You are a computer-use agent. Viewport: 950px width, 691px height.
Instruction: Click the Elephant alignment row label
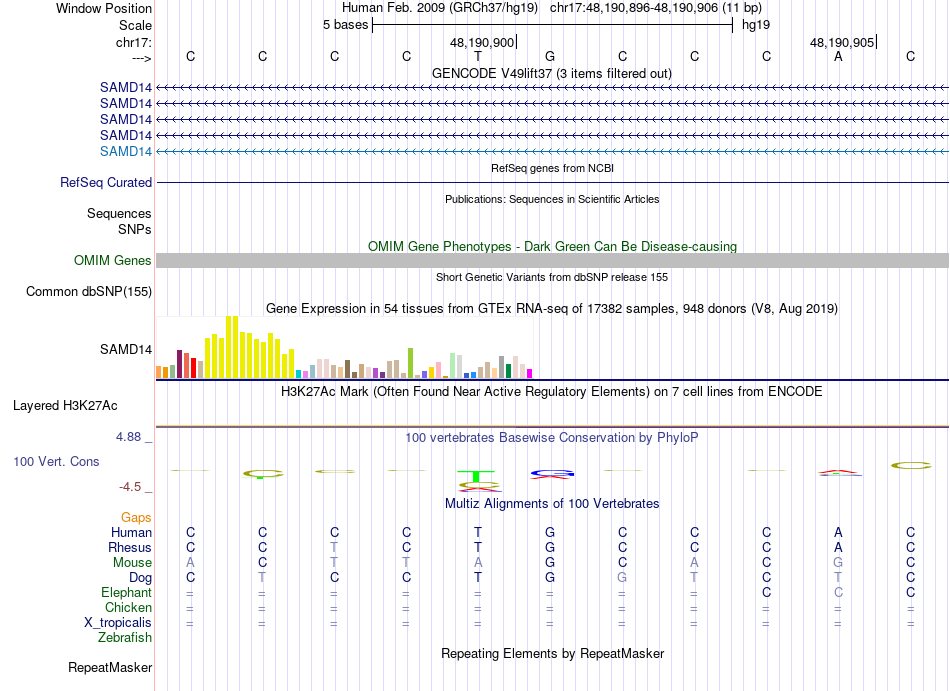click(127, 592)
